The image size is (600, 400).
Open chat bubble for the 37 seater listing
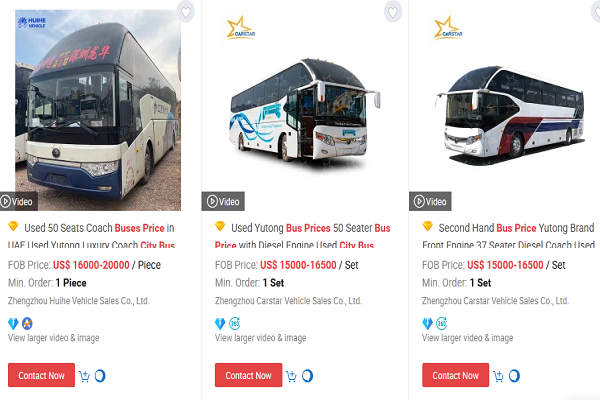(514, 376)
